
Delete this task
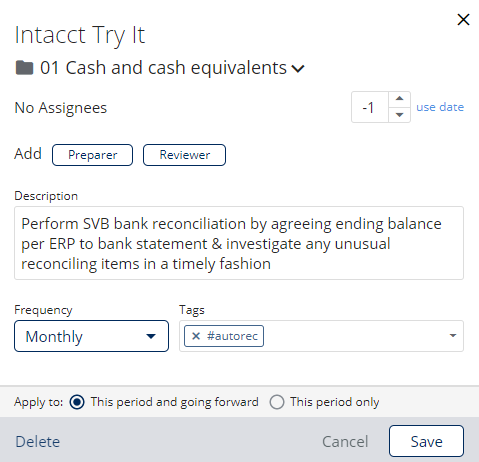click(x=38, y=442)
